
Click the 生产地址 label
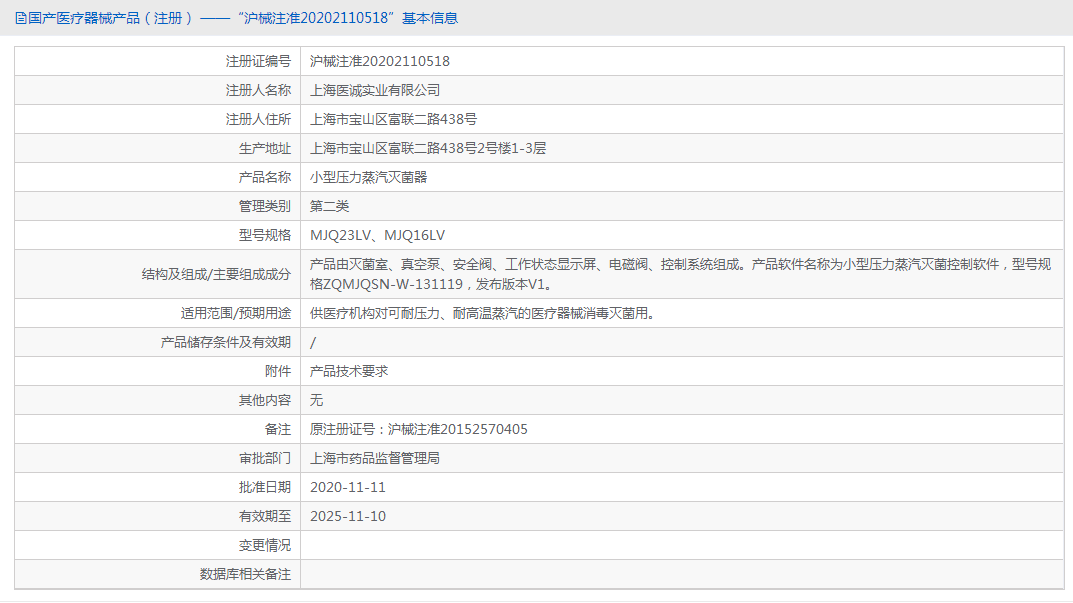(265, 149)
